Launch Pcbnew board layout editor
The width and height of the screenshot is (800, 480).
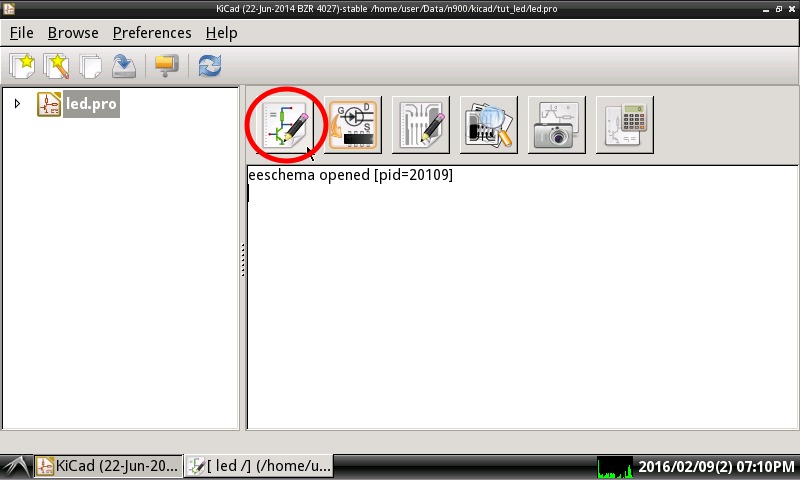tap(421, 125)
